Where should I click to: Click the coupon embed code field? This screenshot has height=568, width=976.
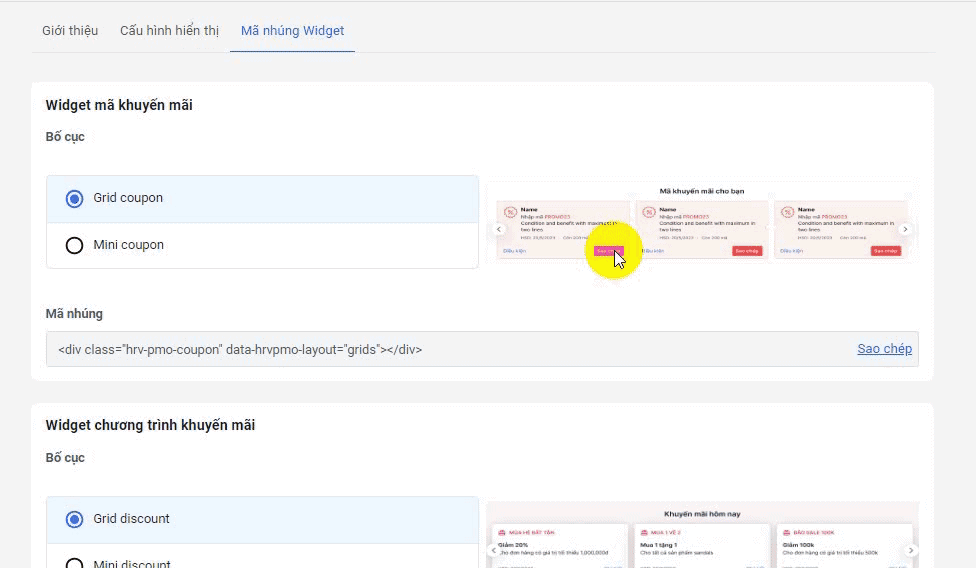click(x=482, y=349)
